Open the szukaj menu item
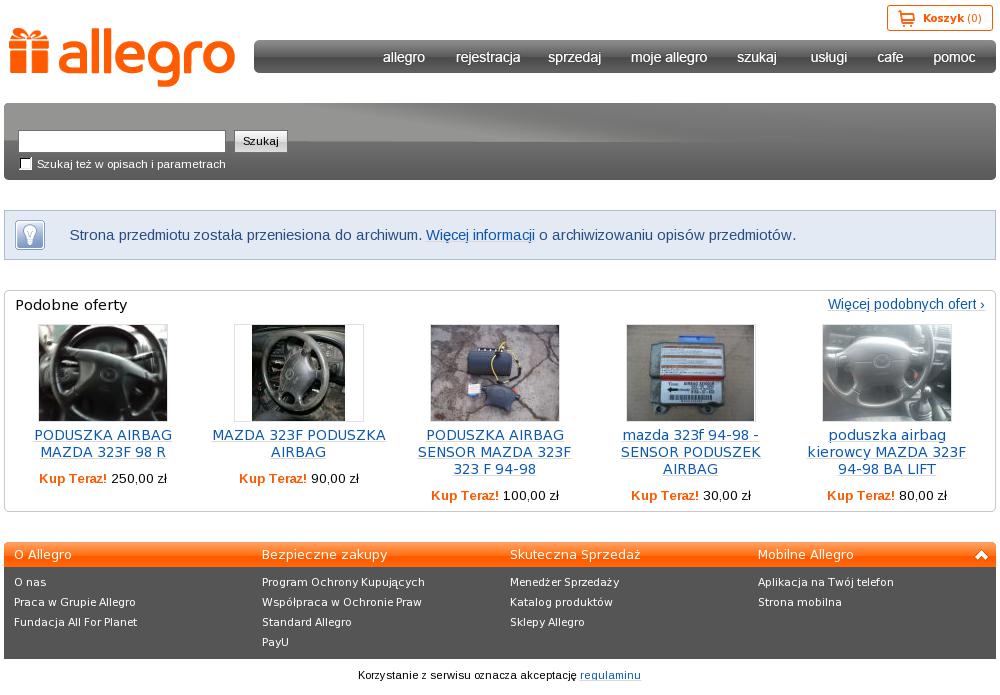The image size is (1000, 695). (x=756, y=57)
